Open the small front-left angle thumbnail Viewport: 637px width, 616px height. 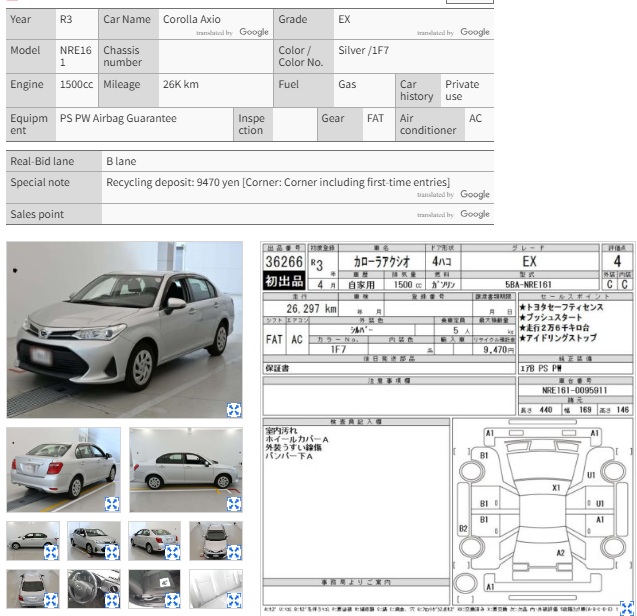pyautogui.click(x=94, y=541)
